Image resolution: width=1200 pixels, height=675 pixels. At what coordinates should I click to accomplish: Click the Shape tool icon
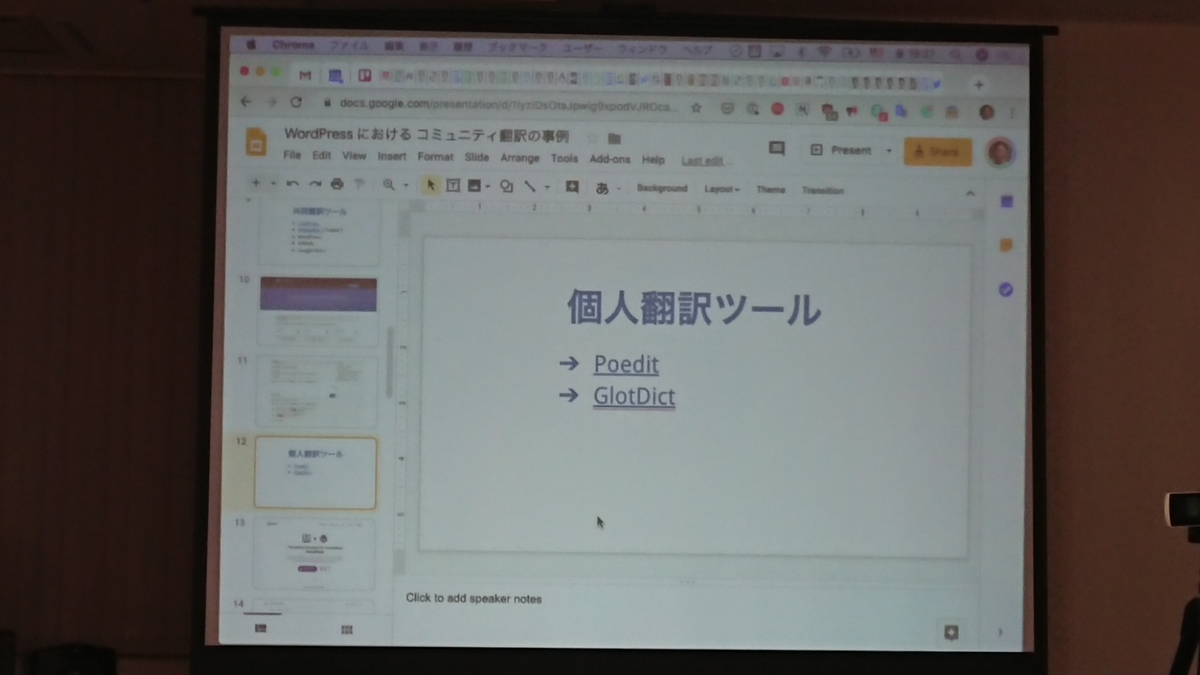pyautogui.click(x=506, y=186)
